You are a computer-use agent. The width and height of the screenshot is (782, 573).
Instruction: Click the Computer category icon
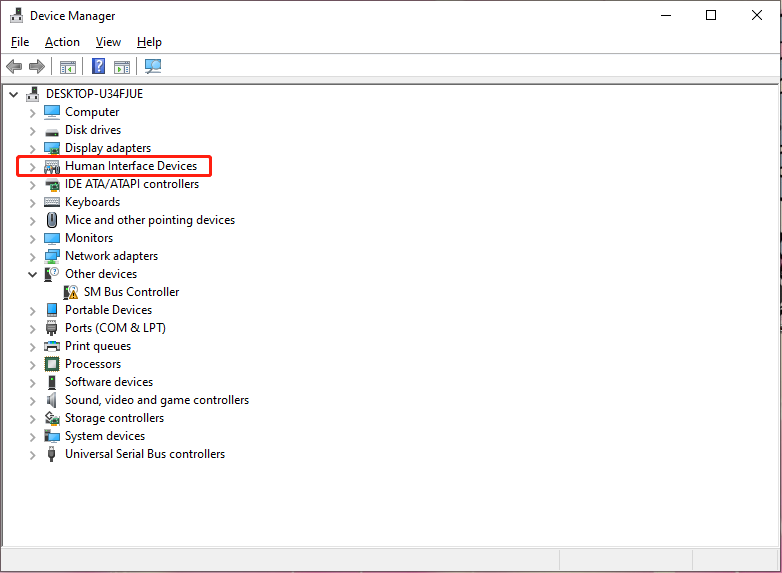(x=52, y=112)
